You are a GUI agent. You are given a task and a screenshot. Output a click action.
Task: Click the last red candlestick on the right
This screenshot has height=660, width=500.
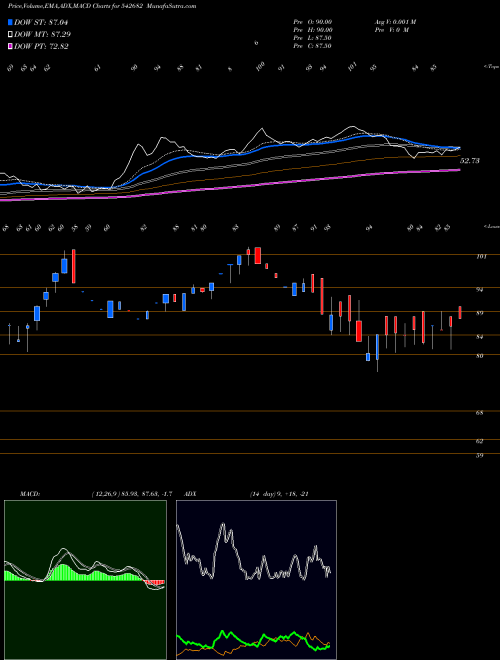click(x=460, y=312)
